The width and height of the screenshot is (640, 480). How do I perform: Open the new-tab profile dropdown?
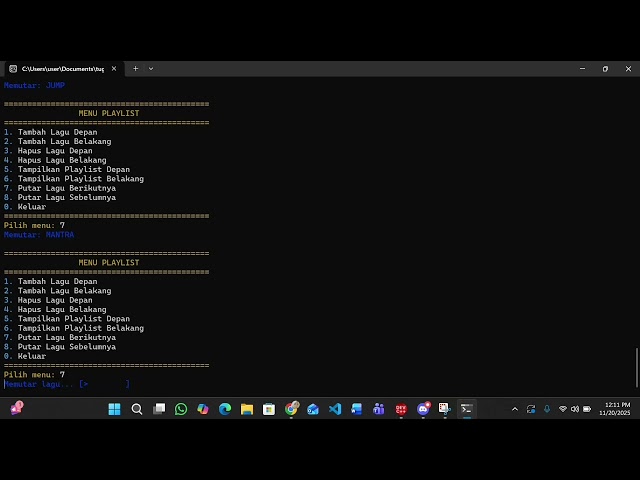pyautogui.click(x=151, y=69)
